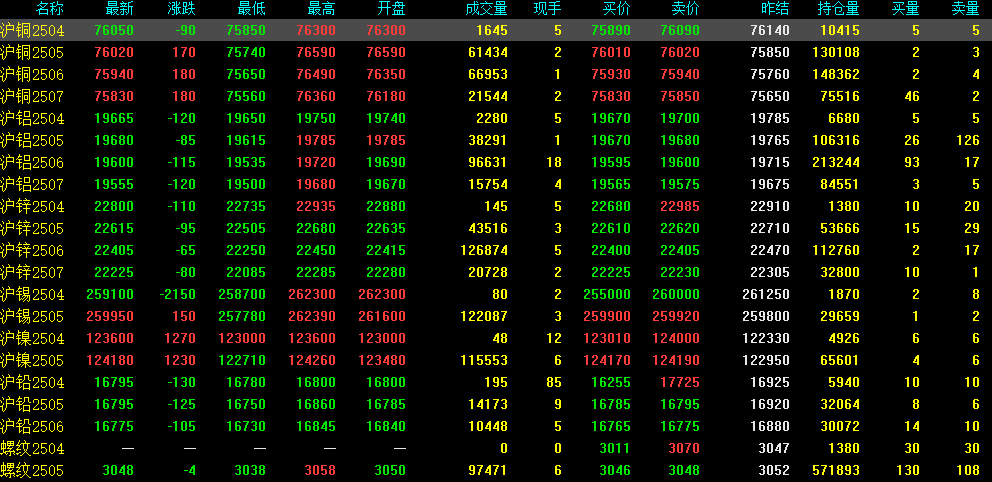Select the 螺纹2505 contract name

click(x=32, y=471)
